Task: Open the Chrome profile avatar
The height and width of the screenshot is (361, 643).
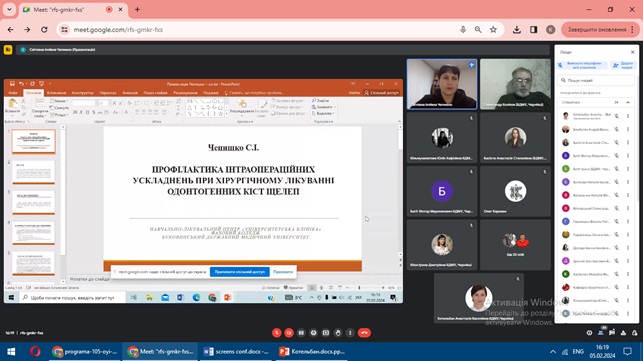Action: click(551, 30)
